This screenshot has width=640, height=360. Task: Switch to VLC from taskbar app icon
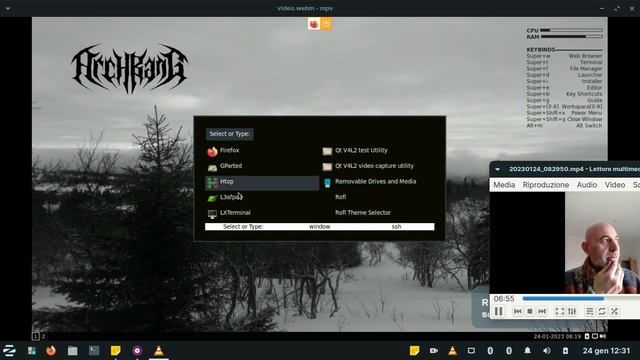point(159,351)
